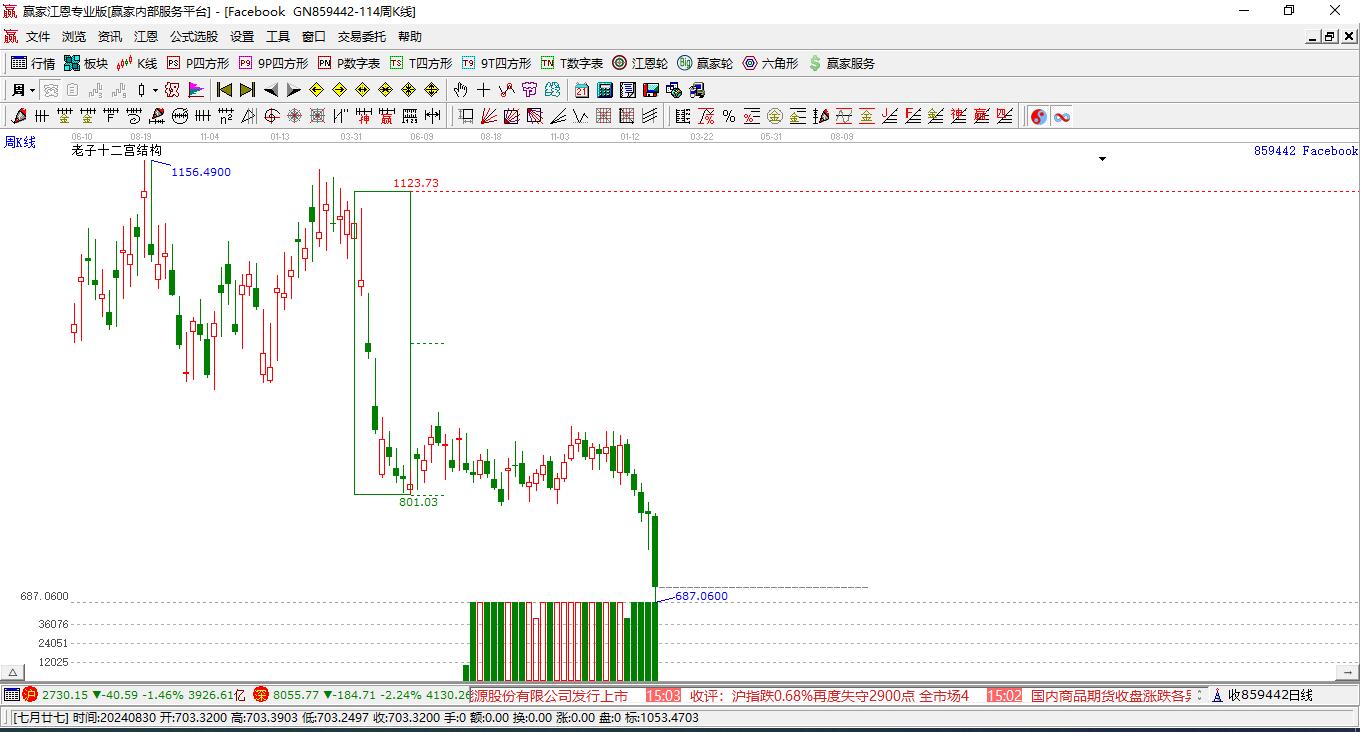Click the news ticker about 沪指跌0.68%
1360x732 pixels.
click(830, 695)
